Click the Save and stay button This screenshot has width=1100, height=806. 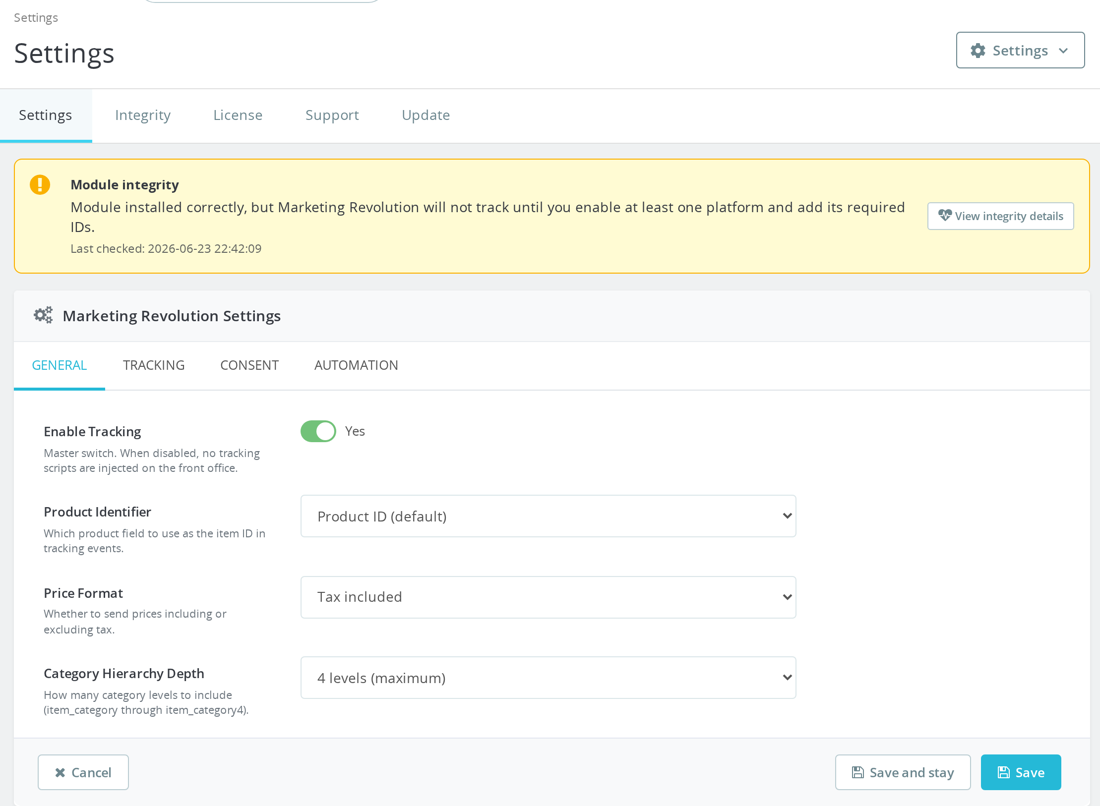pos(903,772)
